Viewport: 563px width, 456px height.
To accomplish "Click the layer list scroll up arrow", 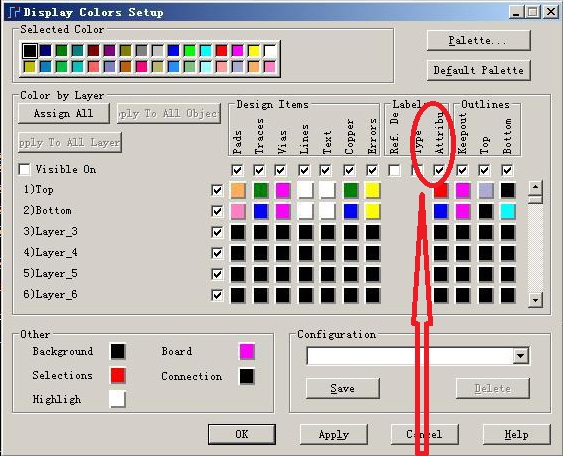I will pyautogui.click(x=535, y=187).
